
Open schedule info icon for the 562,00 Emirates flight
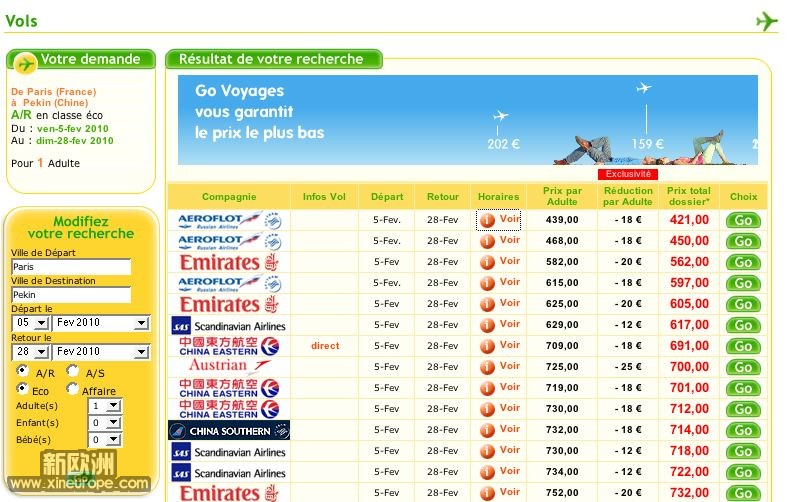(487, 262)
